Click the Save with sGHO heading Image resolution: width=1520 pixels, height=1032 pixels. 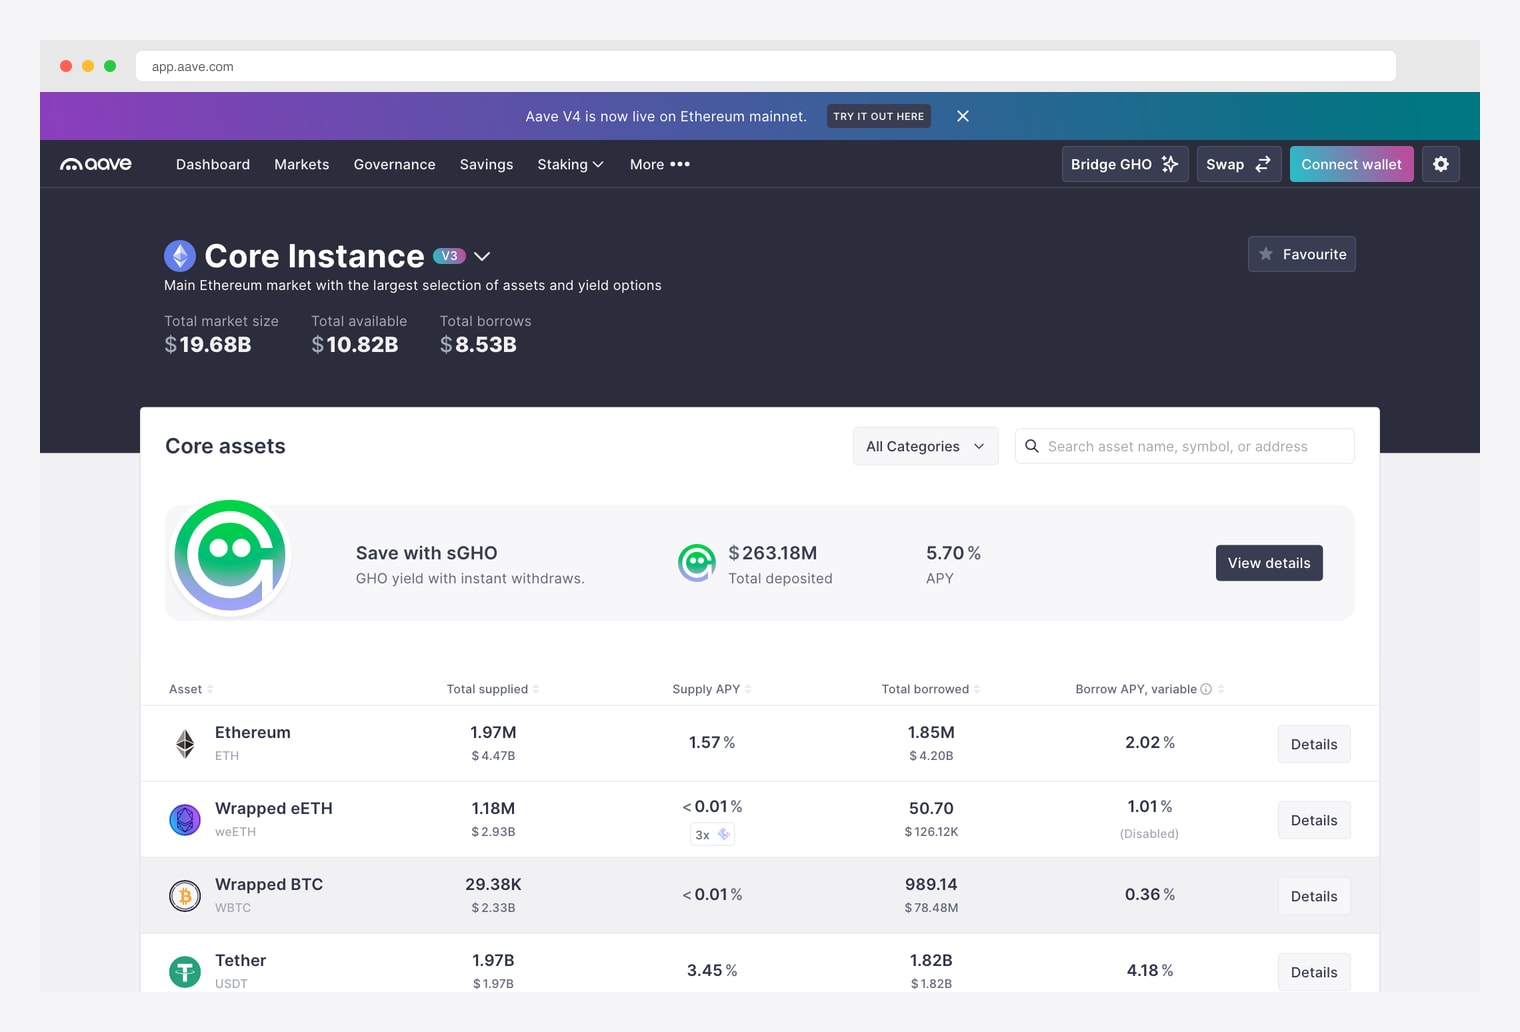[x=427, y=553]
